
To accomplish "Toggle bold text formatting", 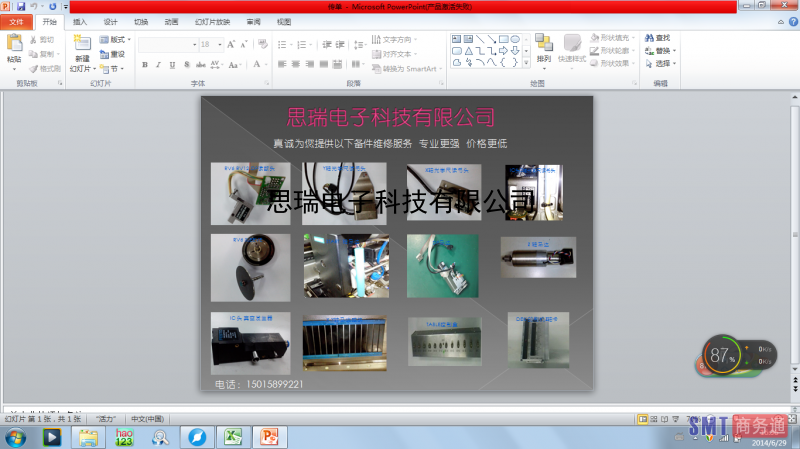I will pyautogui.click(x=145, y=65).
